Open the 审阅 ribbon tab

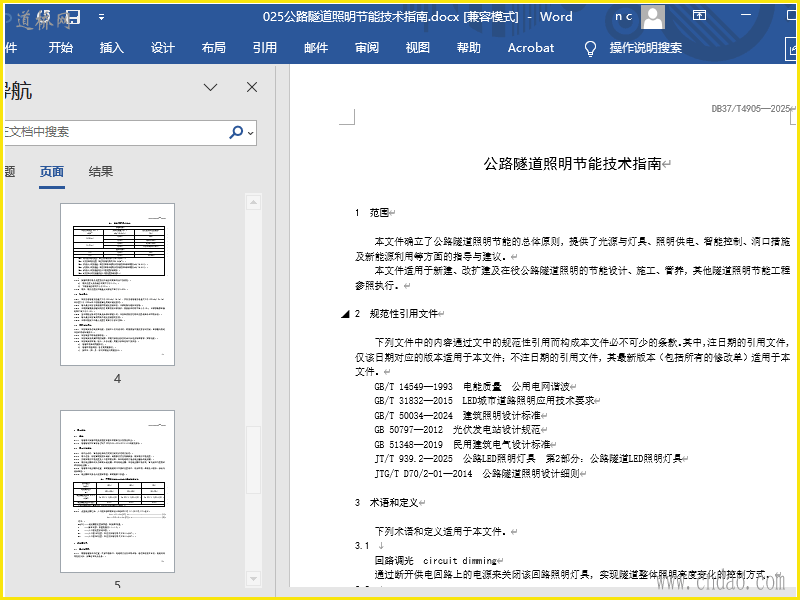(367, 48)
